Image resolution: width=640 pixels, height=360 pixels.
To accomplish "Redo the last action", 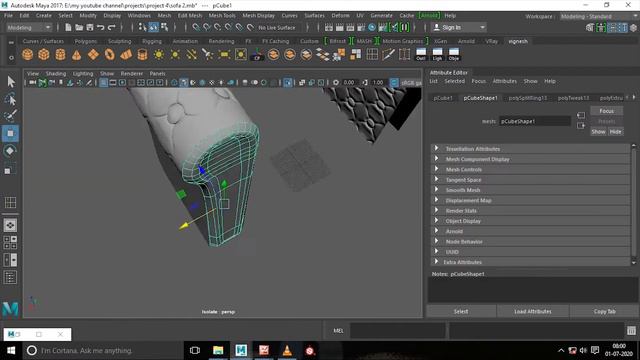I will tap(111, 27).
